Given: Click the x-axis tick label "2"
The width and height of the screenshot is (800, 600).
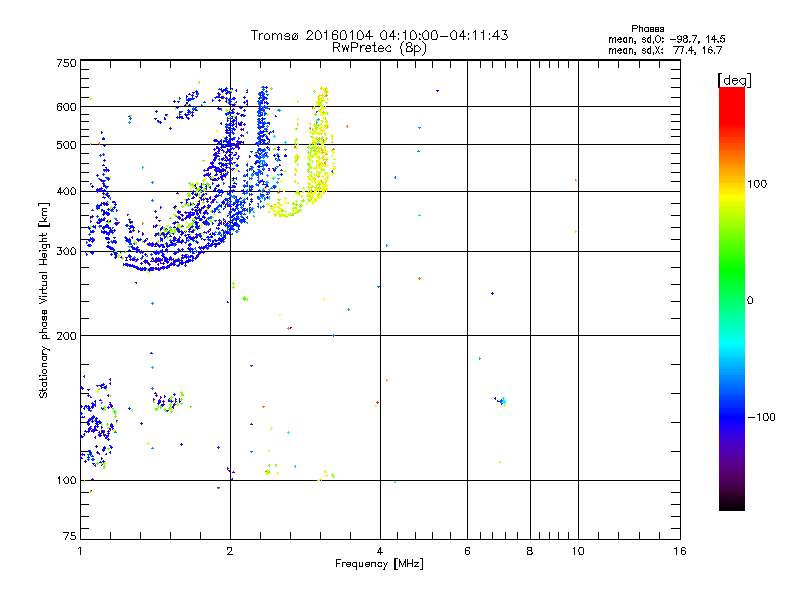Looking at the screenshot, I should 230,551.
